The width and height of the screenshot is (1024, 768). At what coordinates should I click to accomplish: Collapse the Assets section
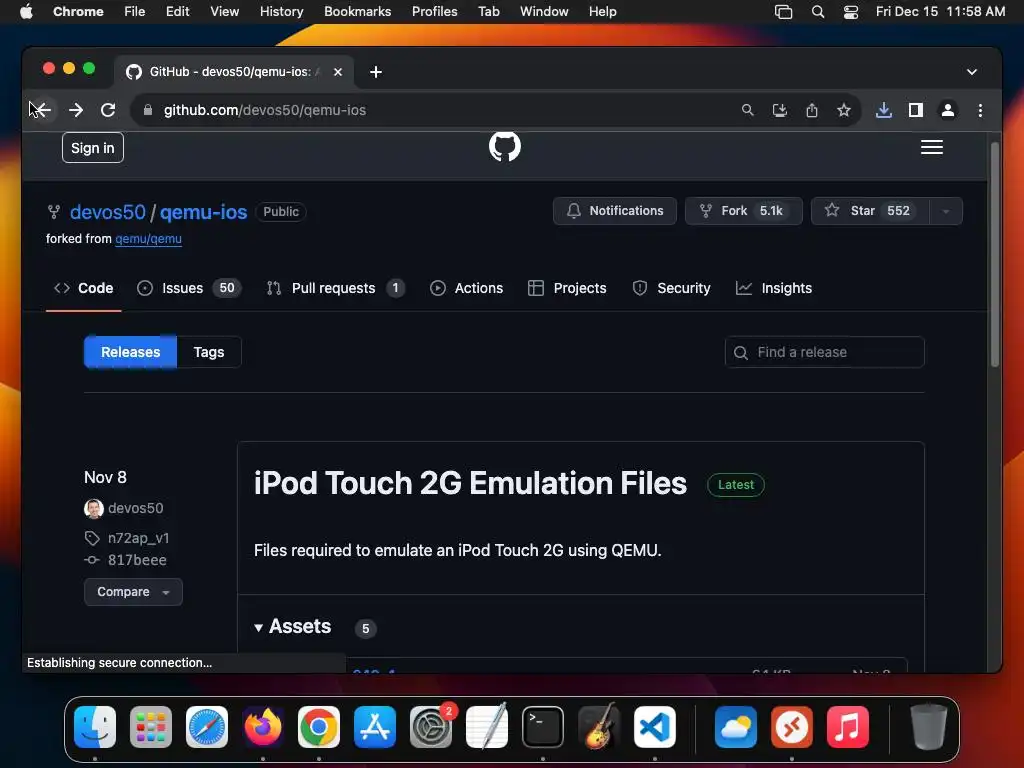coord(293,627)
